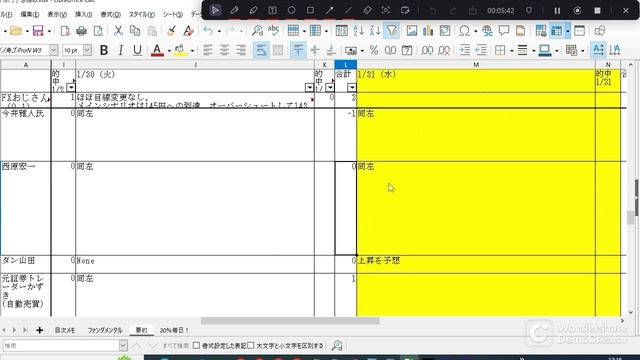Toggle Bold formatting

point(104,50)
